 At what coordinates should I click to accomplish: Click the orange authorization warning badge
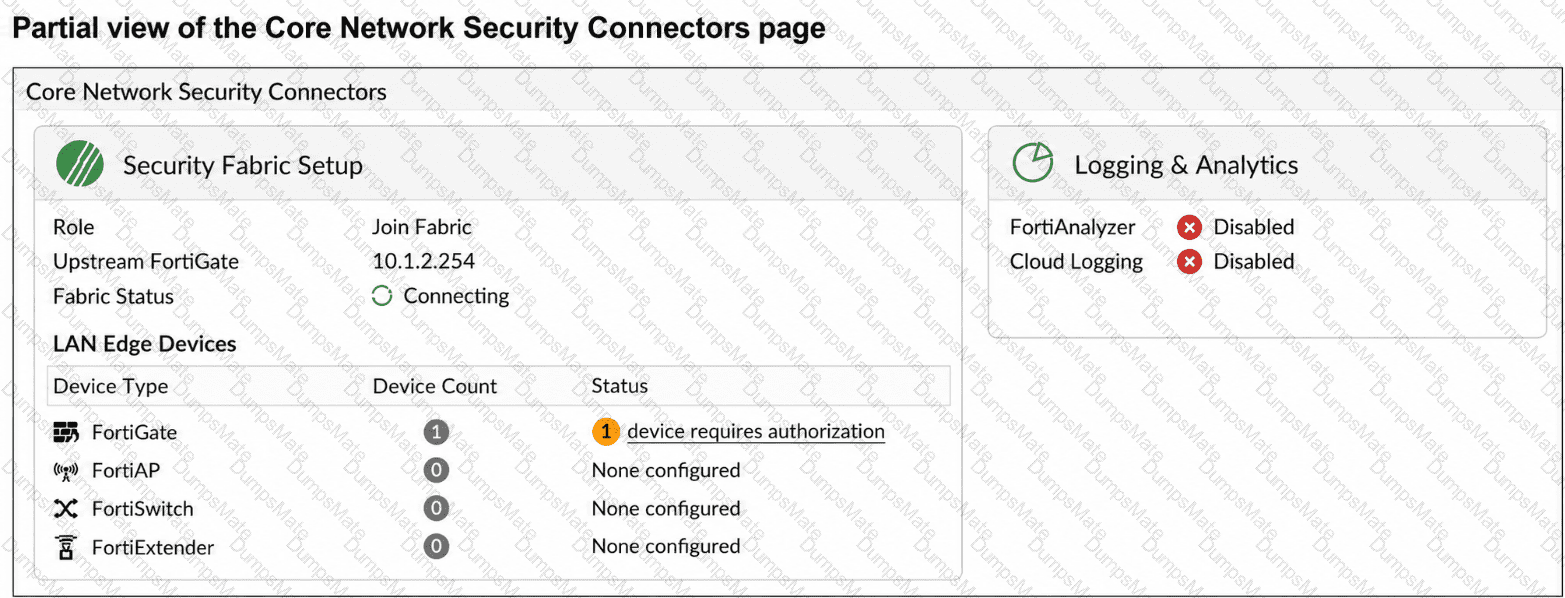click(606, 431)
